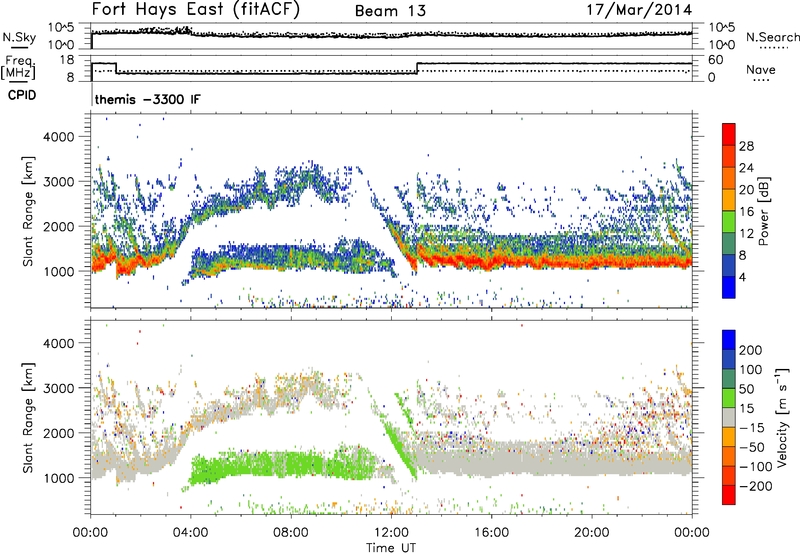
Task: Click the 'themis -3300 IF' text
Action: (x=147, y=99)
